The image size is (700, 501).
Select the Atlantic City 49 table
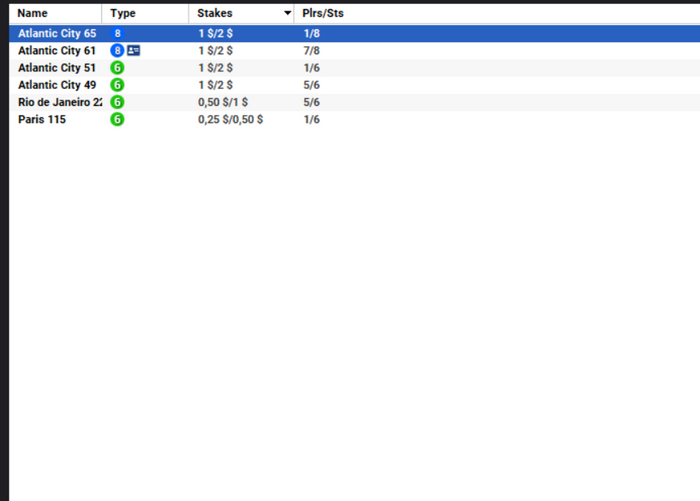354,85
